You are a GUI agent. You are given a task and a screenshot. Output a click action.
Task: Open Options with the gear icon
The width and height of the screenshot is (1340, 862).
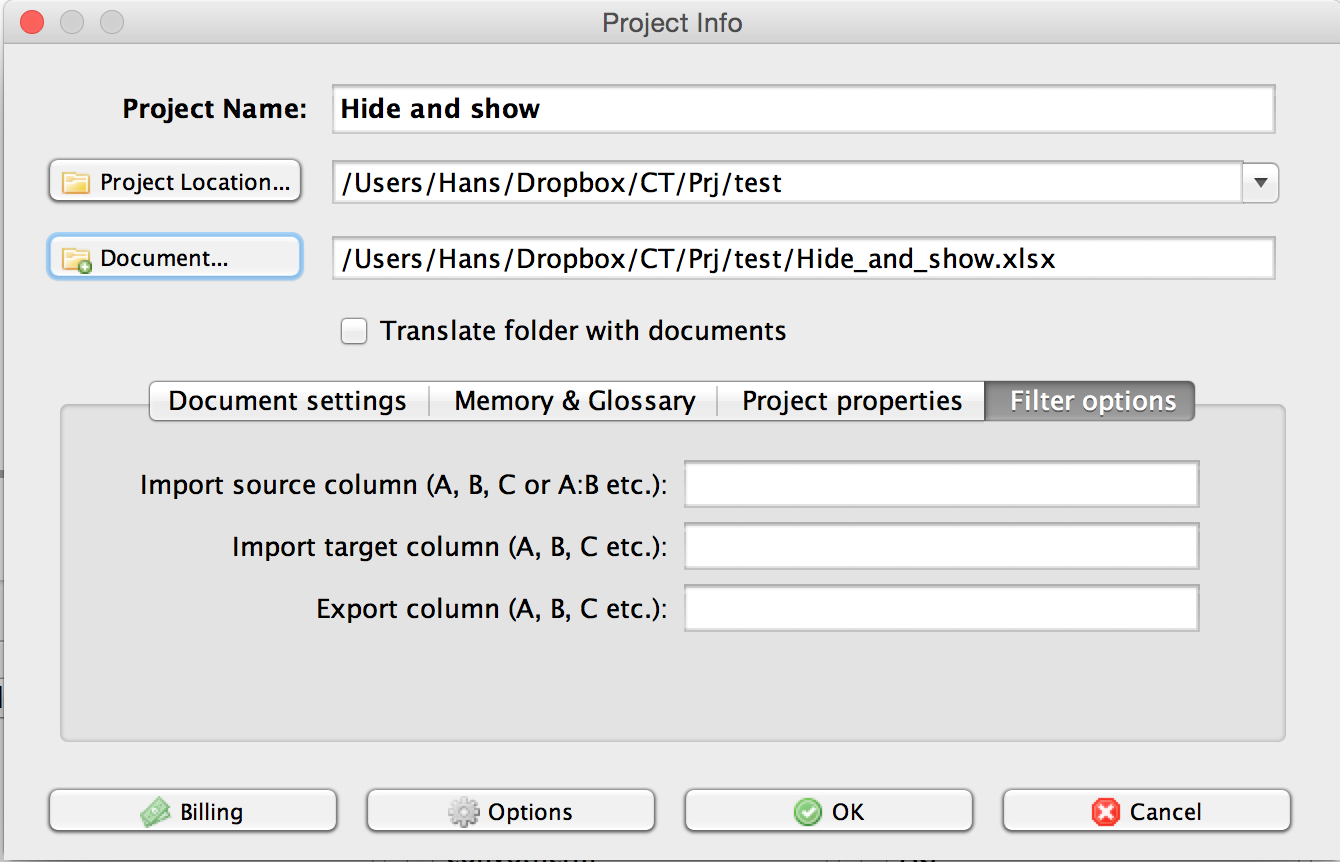(x=510, y=811)
